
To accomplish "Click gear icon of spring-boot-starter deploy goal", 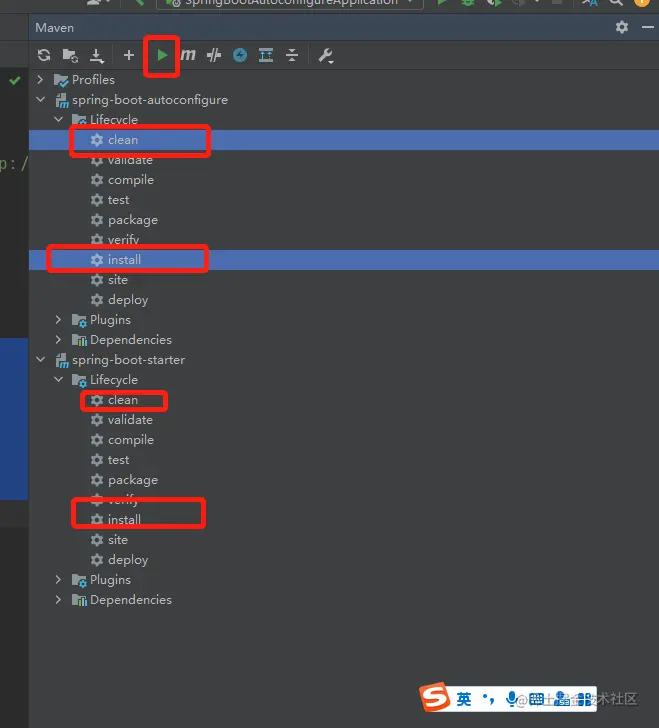I will click(97, 559).
